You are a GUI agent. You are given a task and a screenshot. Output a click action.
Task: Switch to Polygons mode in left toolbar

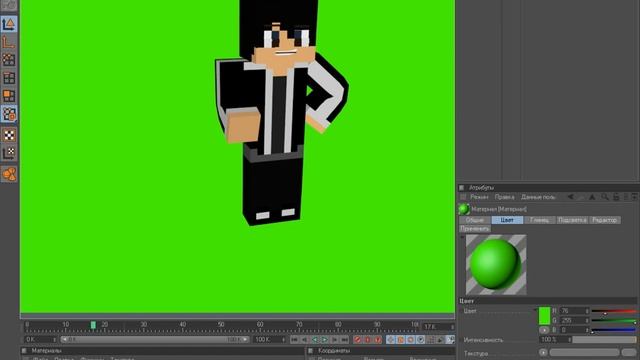(9, 96)
